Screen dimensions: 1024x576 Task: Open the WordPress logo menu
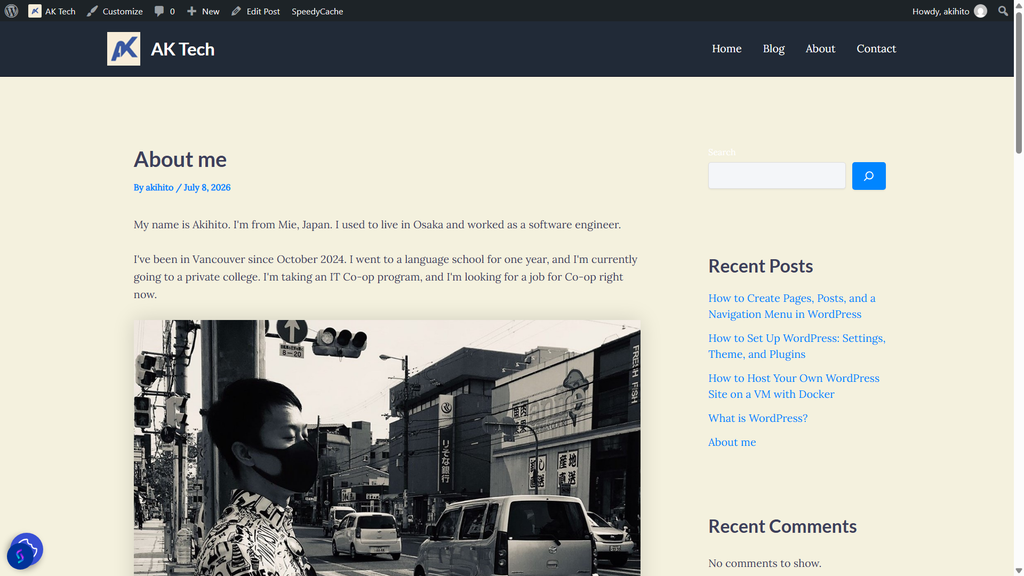point(11,11)
